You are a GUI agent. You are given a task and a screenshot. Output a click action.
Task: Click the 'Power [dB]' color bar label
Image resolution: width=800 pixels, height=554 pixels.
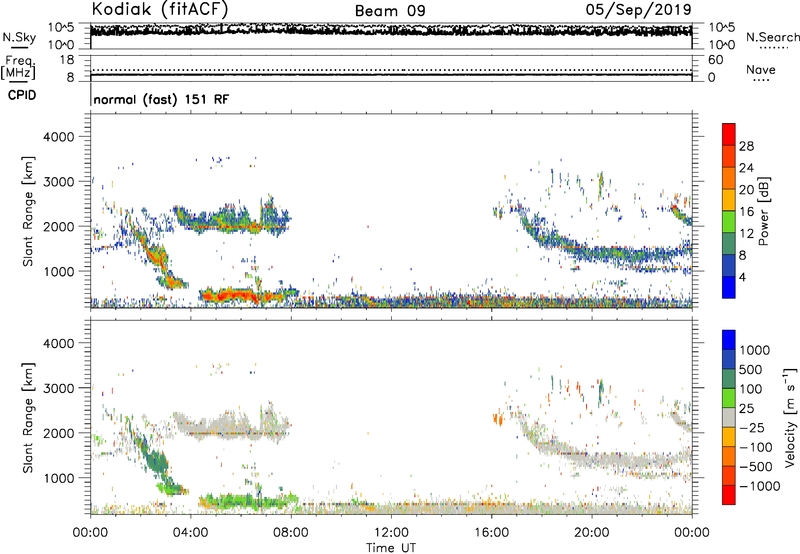click(x=763, y=211)
